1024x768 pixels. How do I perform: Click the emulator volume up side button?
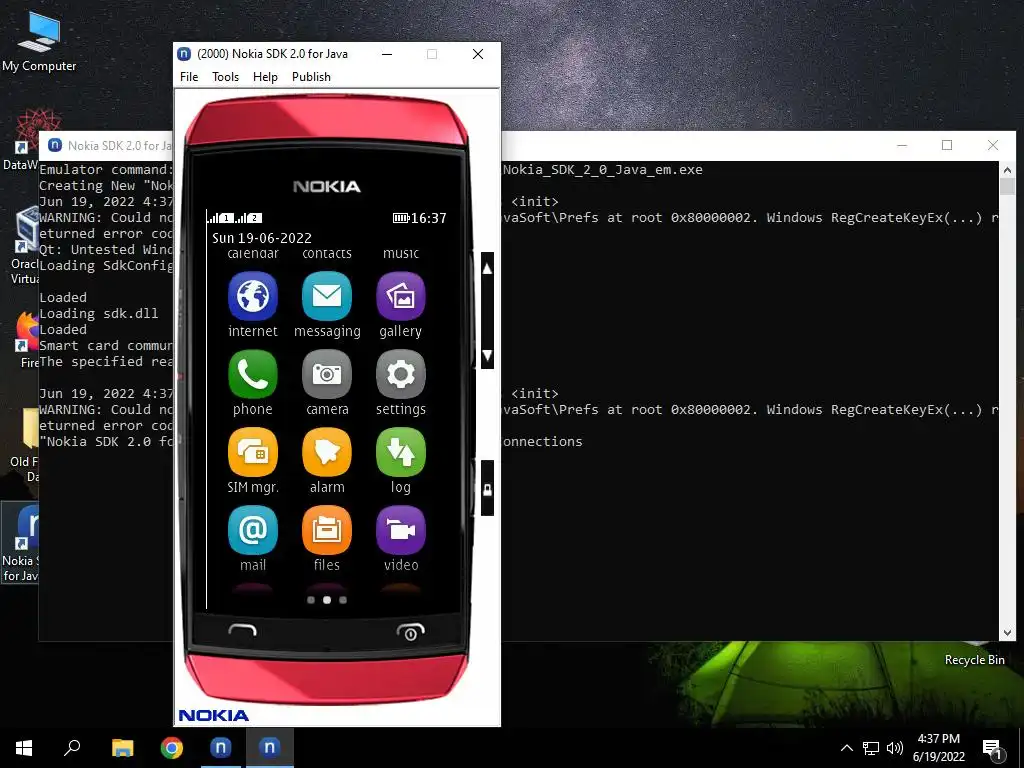pyautogui.click(x=487, y=268)
